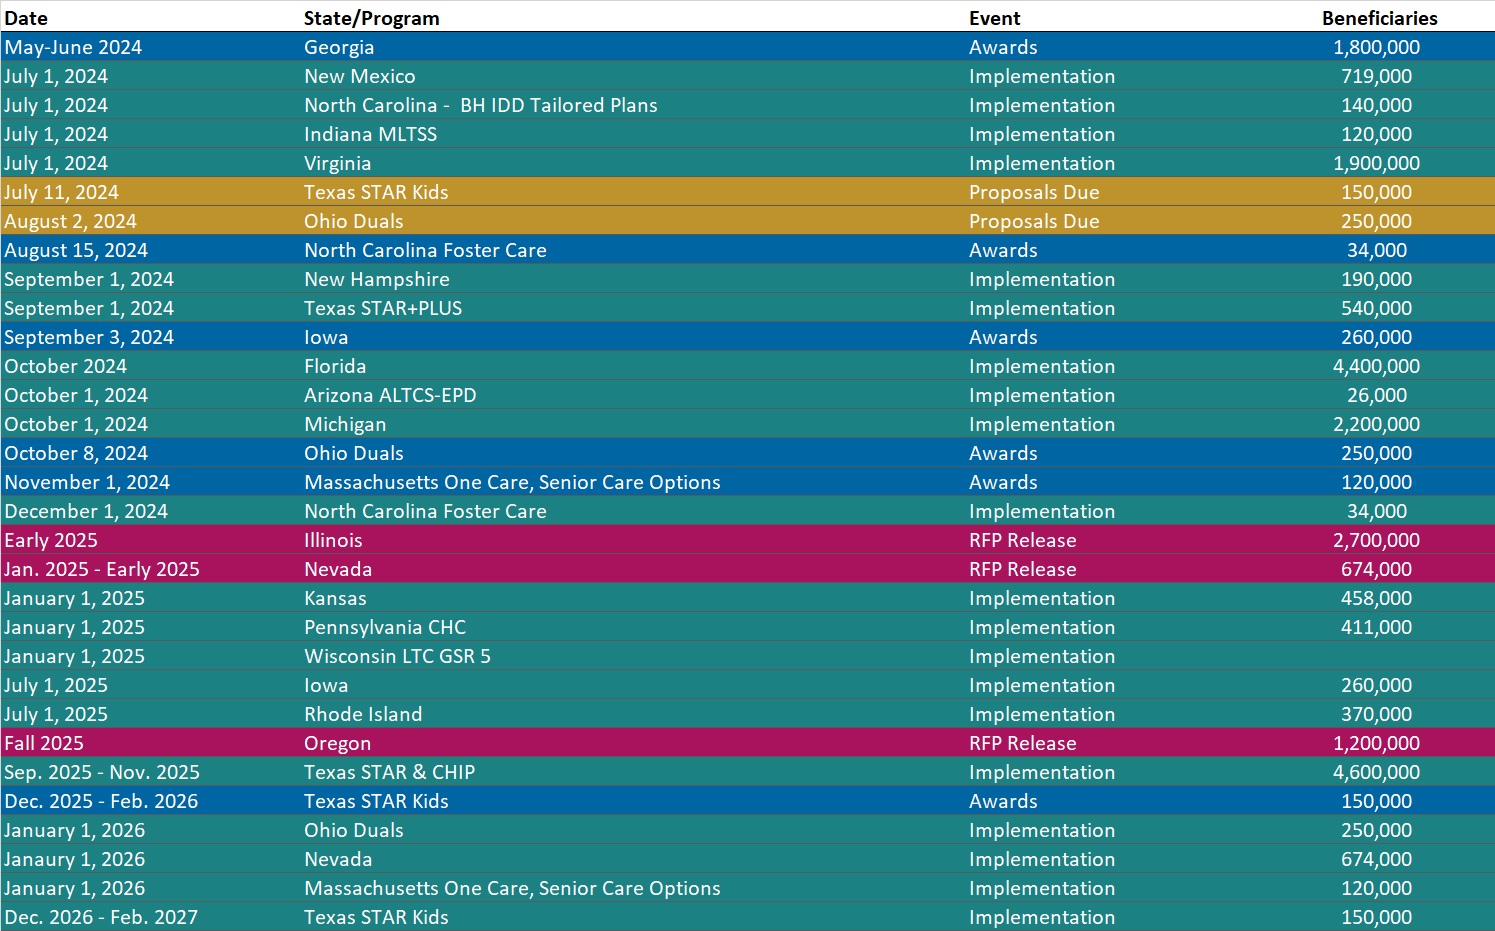
Task: Select the 'Indiana MLTSS' cell
Action: click(370, 134)
